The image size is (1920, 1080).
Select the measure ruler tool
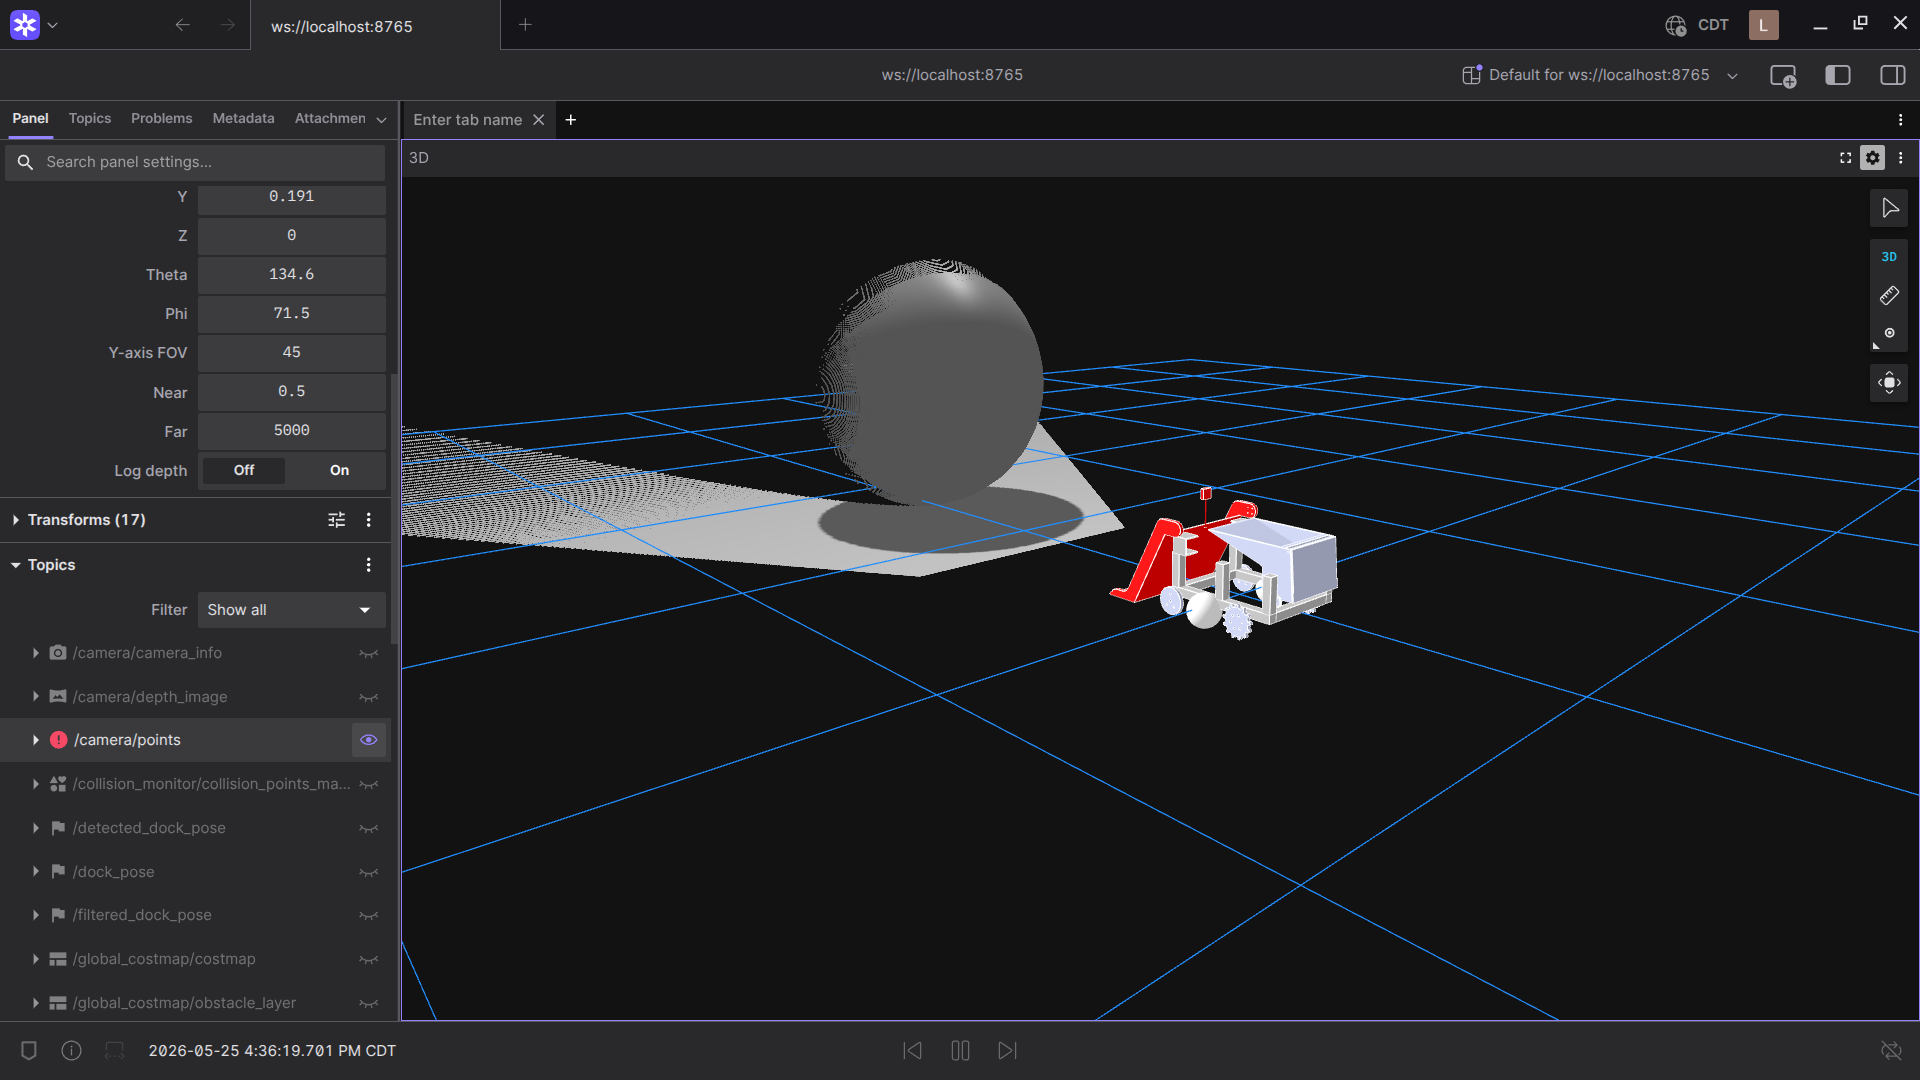coord(1889,295)
